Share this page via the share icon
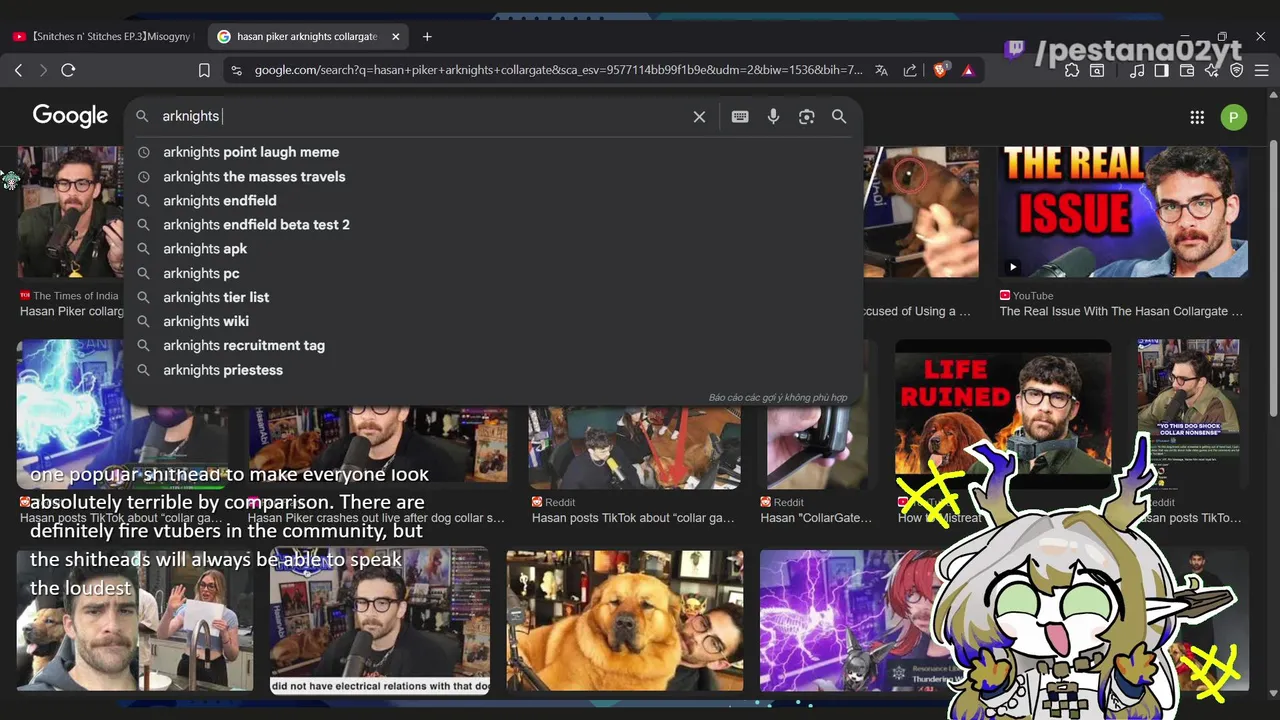The height and width of the screenshot is (720, 1280). 910,70
